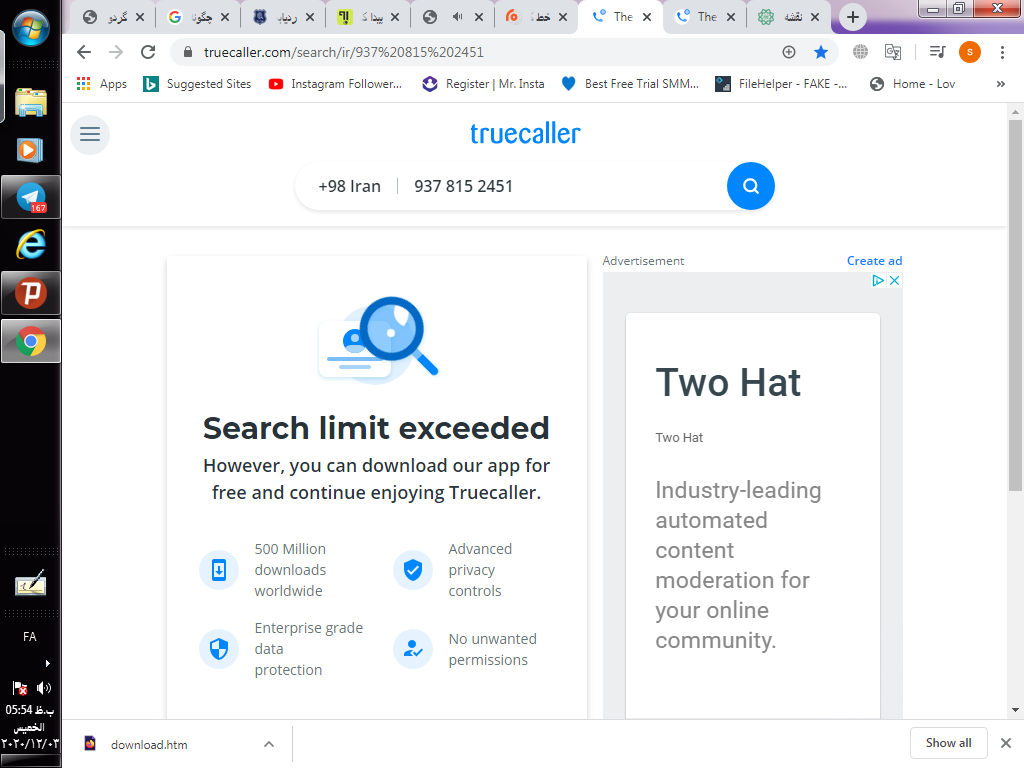Screen dimensions: 1024x768
Task: Open the Google Translate extension
Action: [893, 52]
